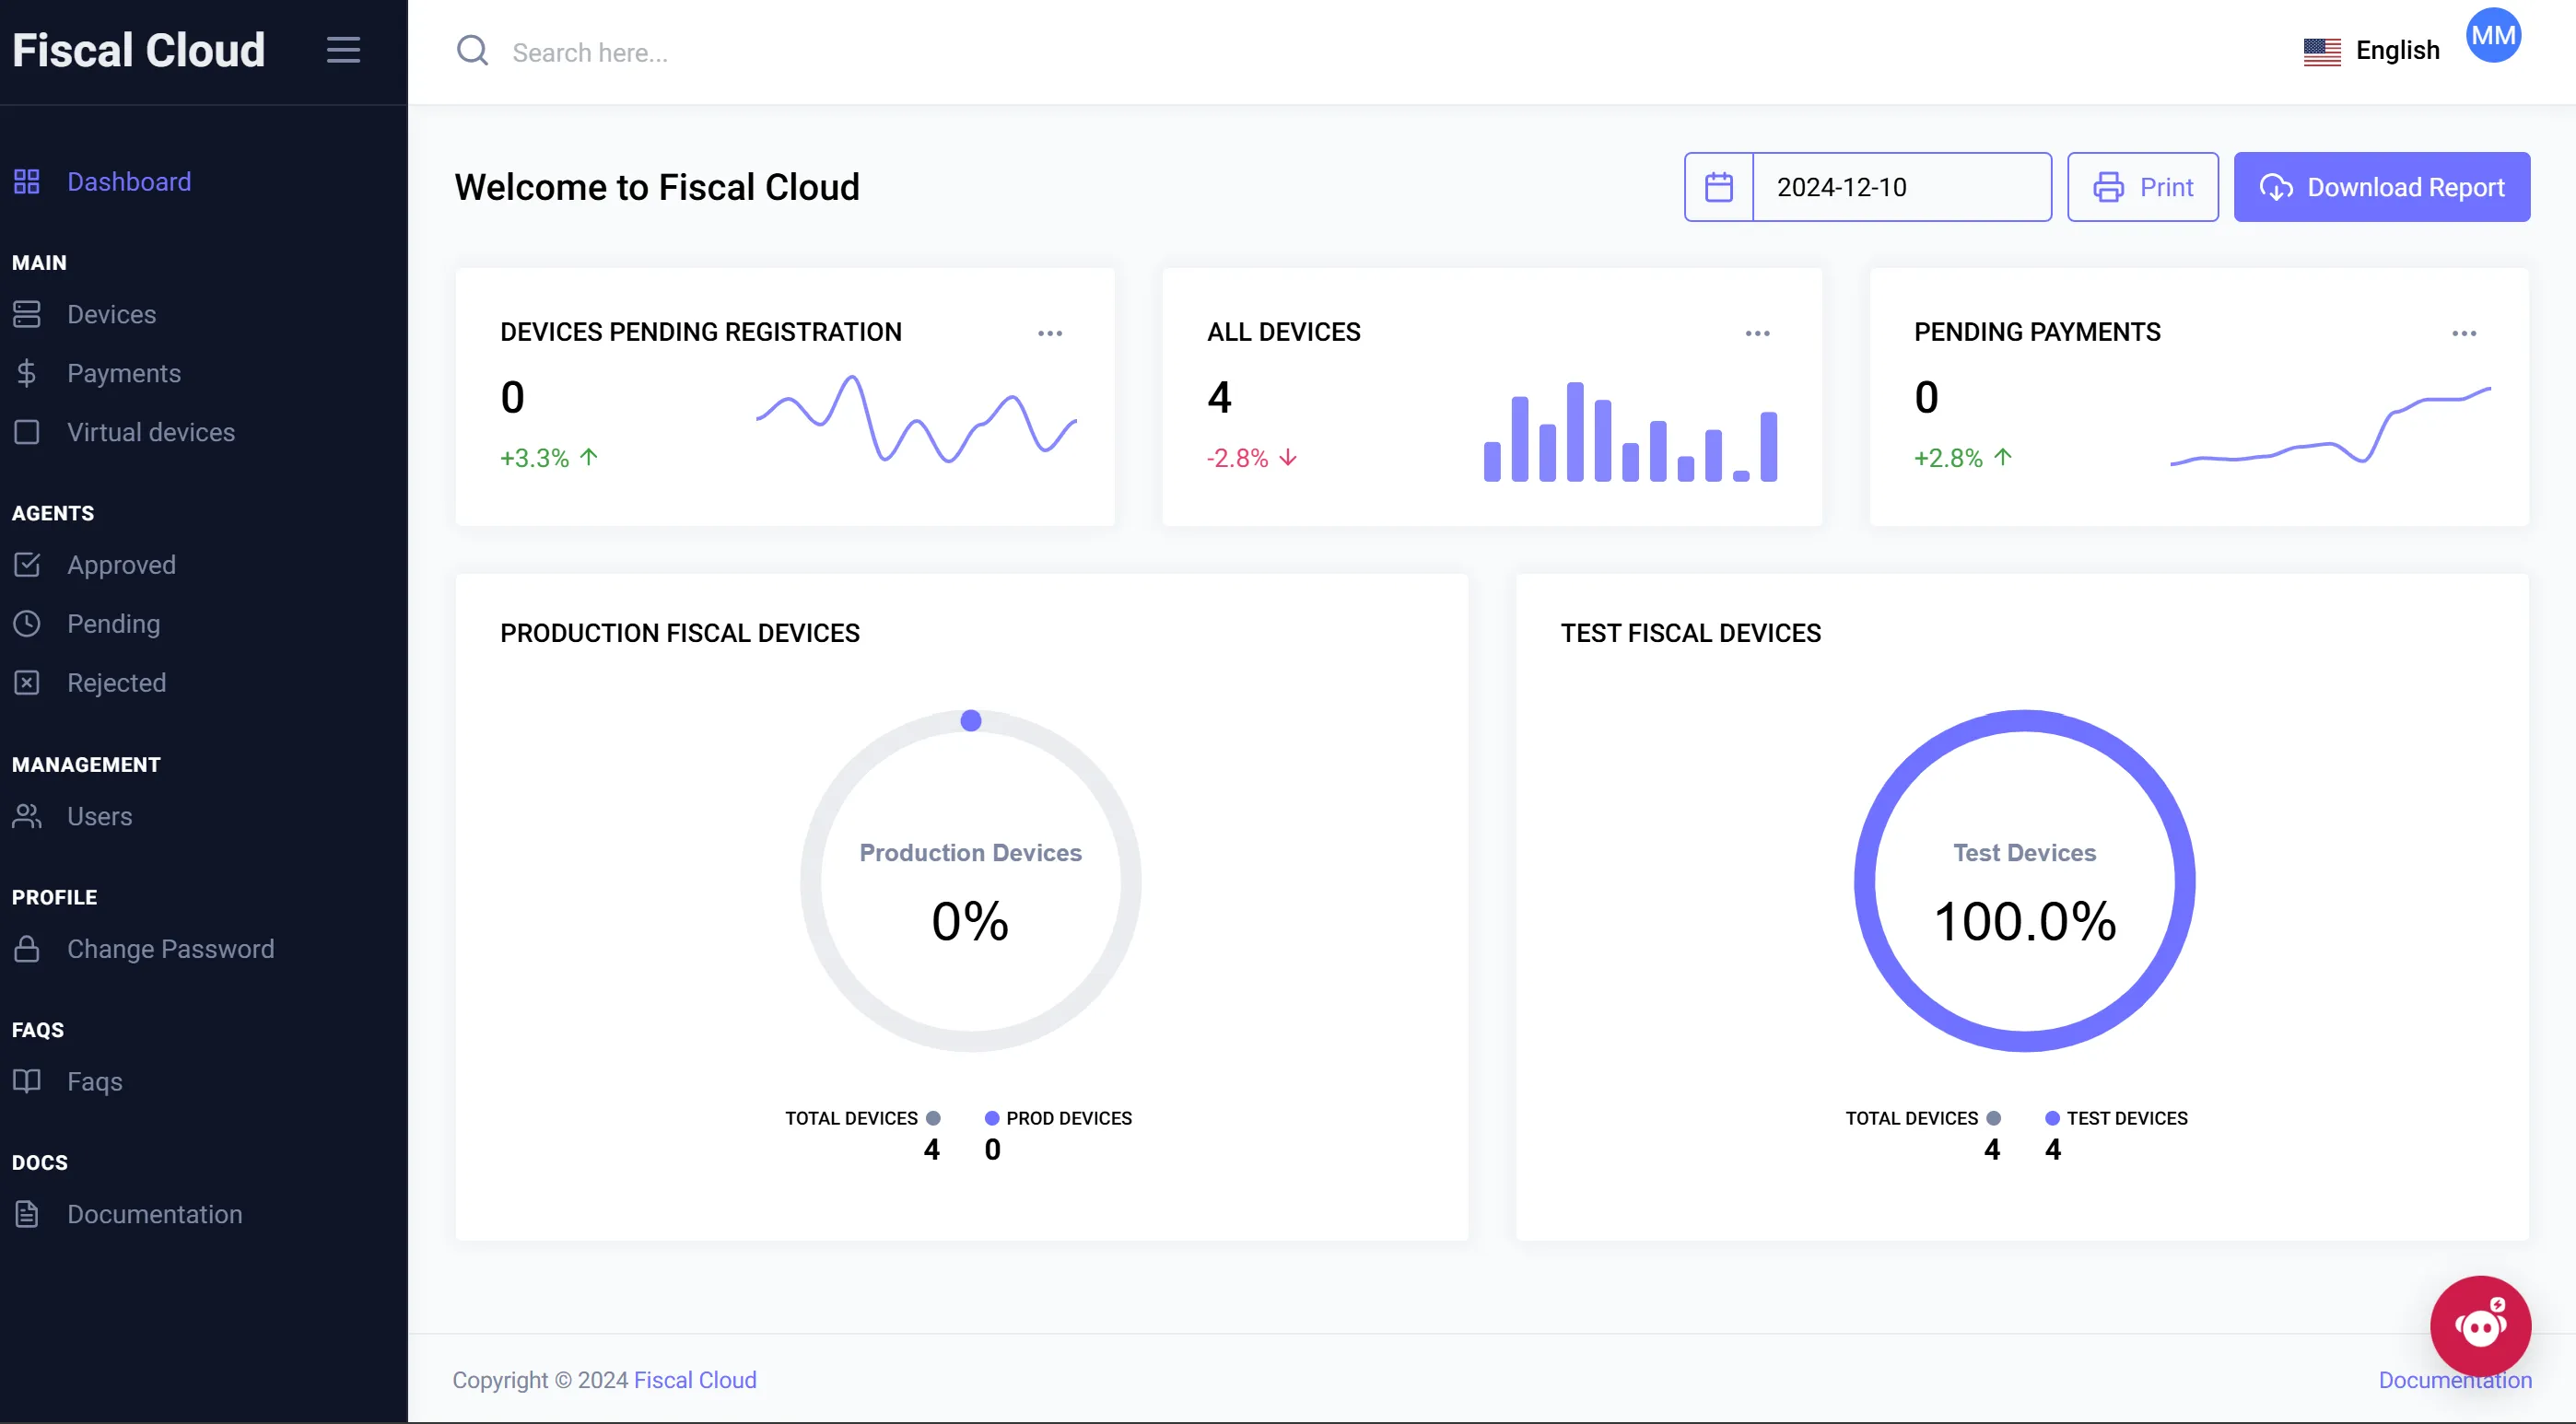
Task: Click the Virtual devices square icon
Action: point(27,432)
